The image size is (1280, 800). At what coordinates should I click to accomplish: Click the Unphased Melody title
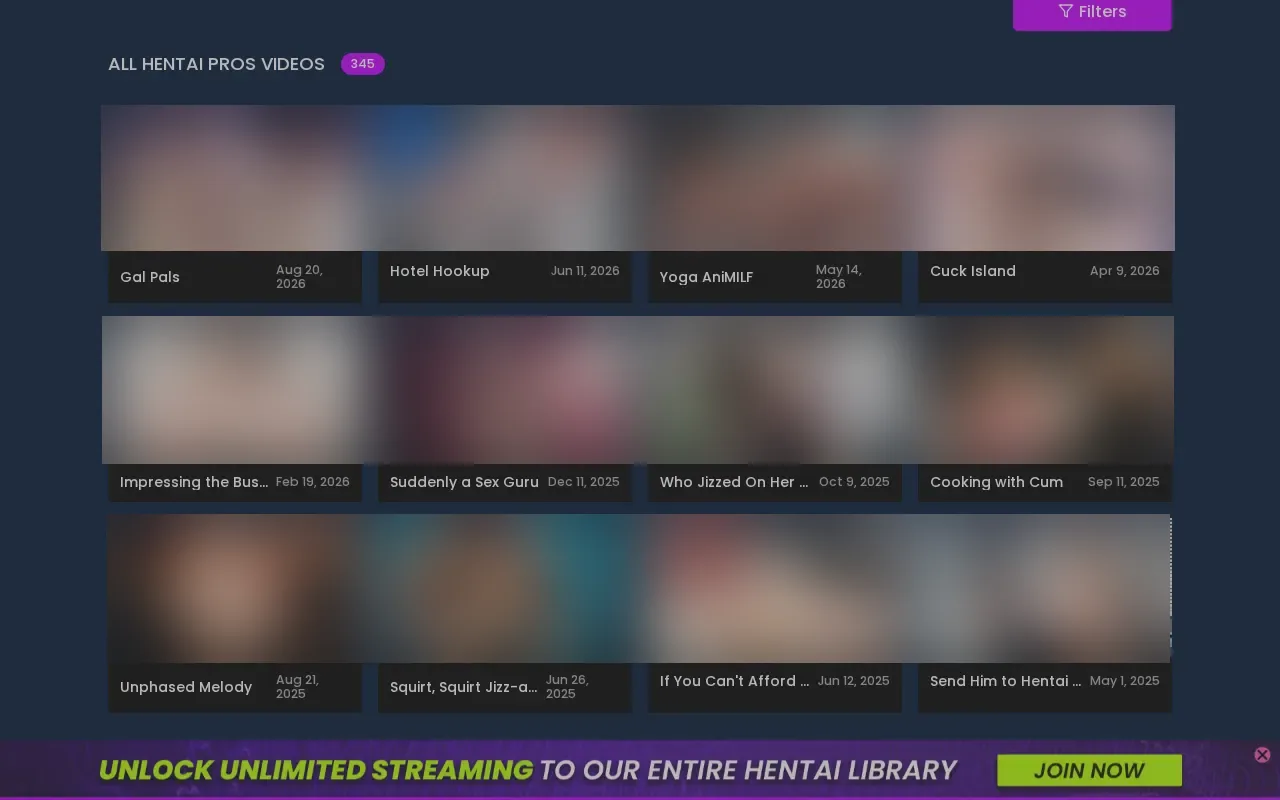[186, 687]
